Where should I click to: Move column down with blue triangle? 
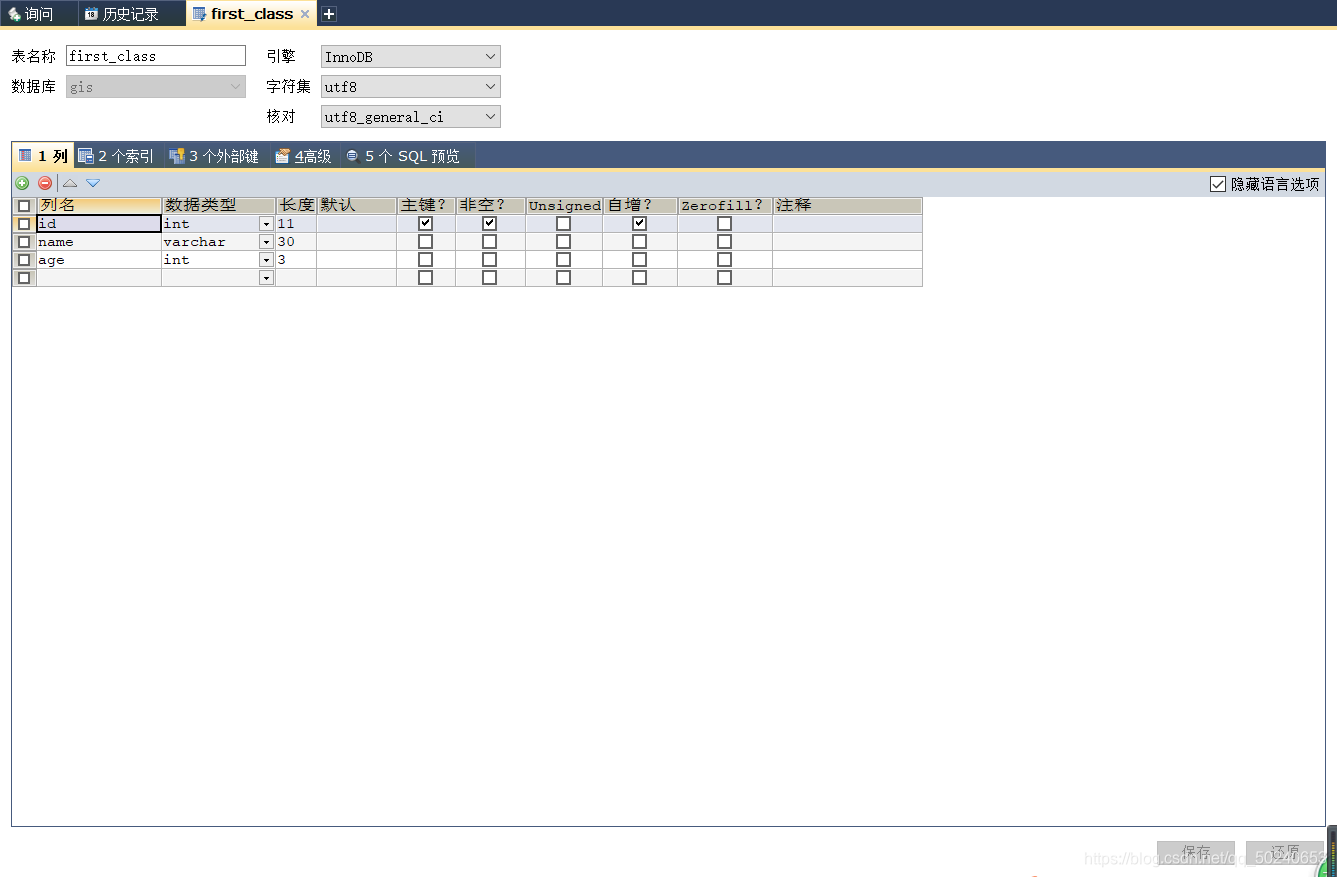point(93,183)
